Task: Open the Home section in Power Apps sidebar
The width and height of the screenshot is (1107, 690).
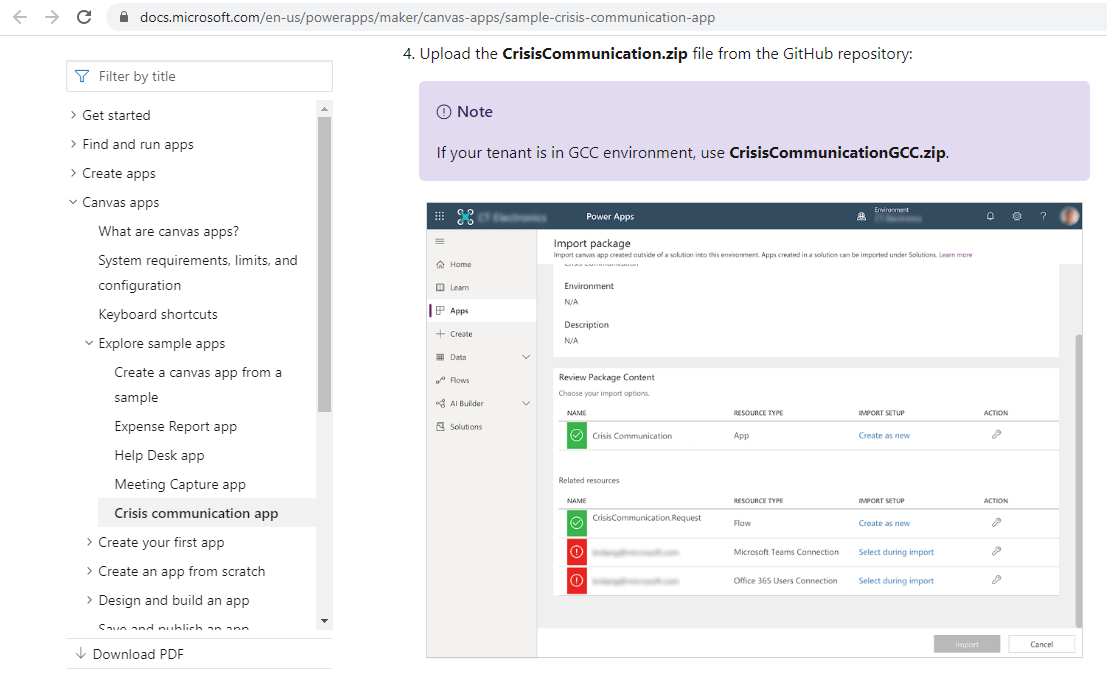Action: 460,264
